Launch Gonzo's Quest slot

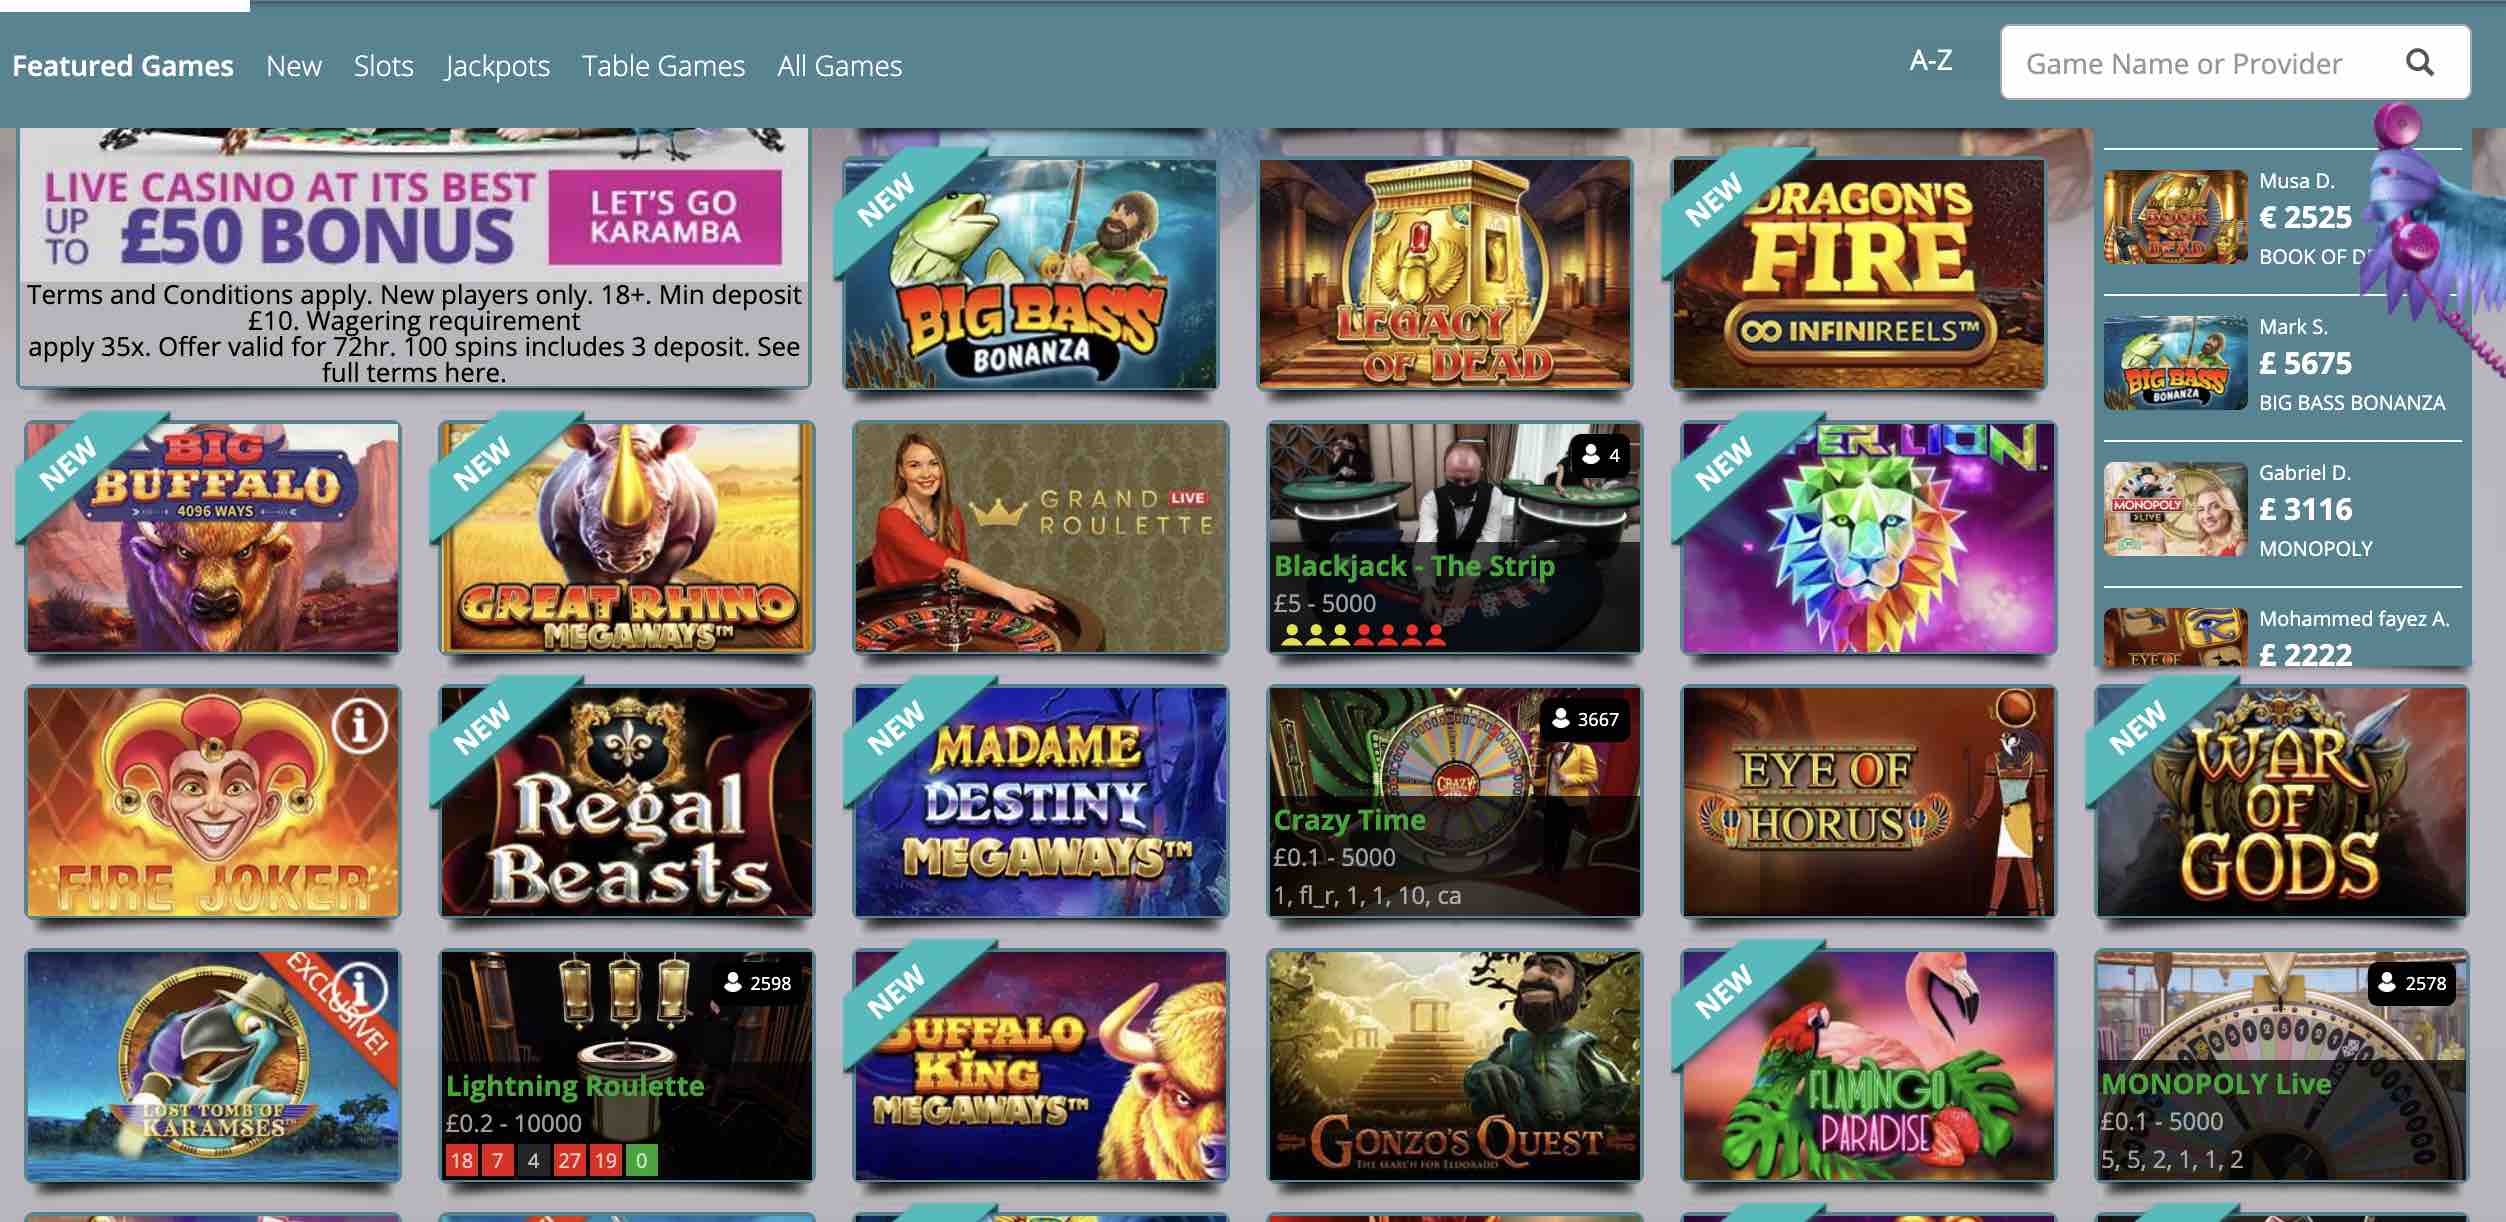tap(1455, 1065)
